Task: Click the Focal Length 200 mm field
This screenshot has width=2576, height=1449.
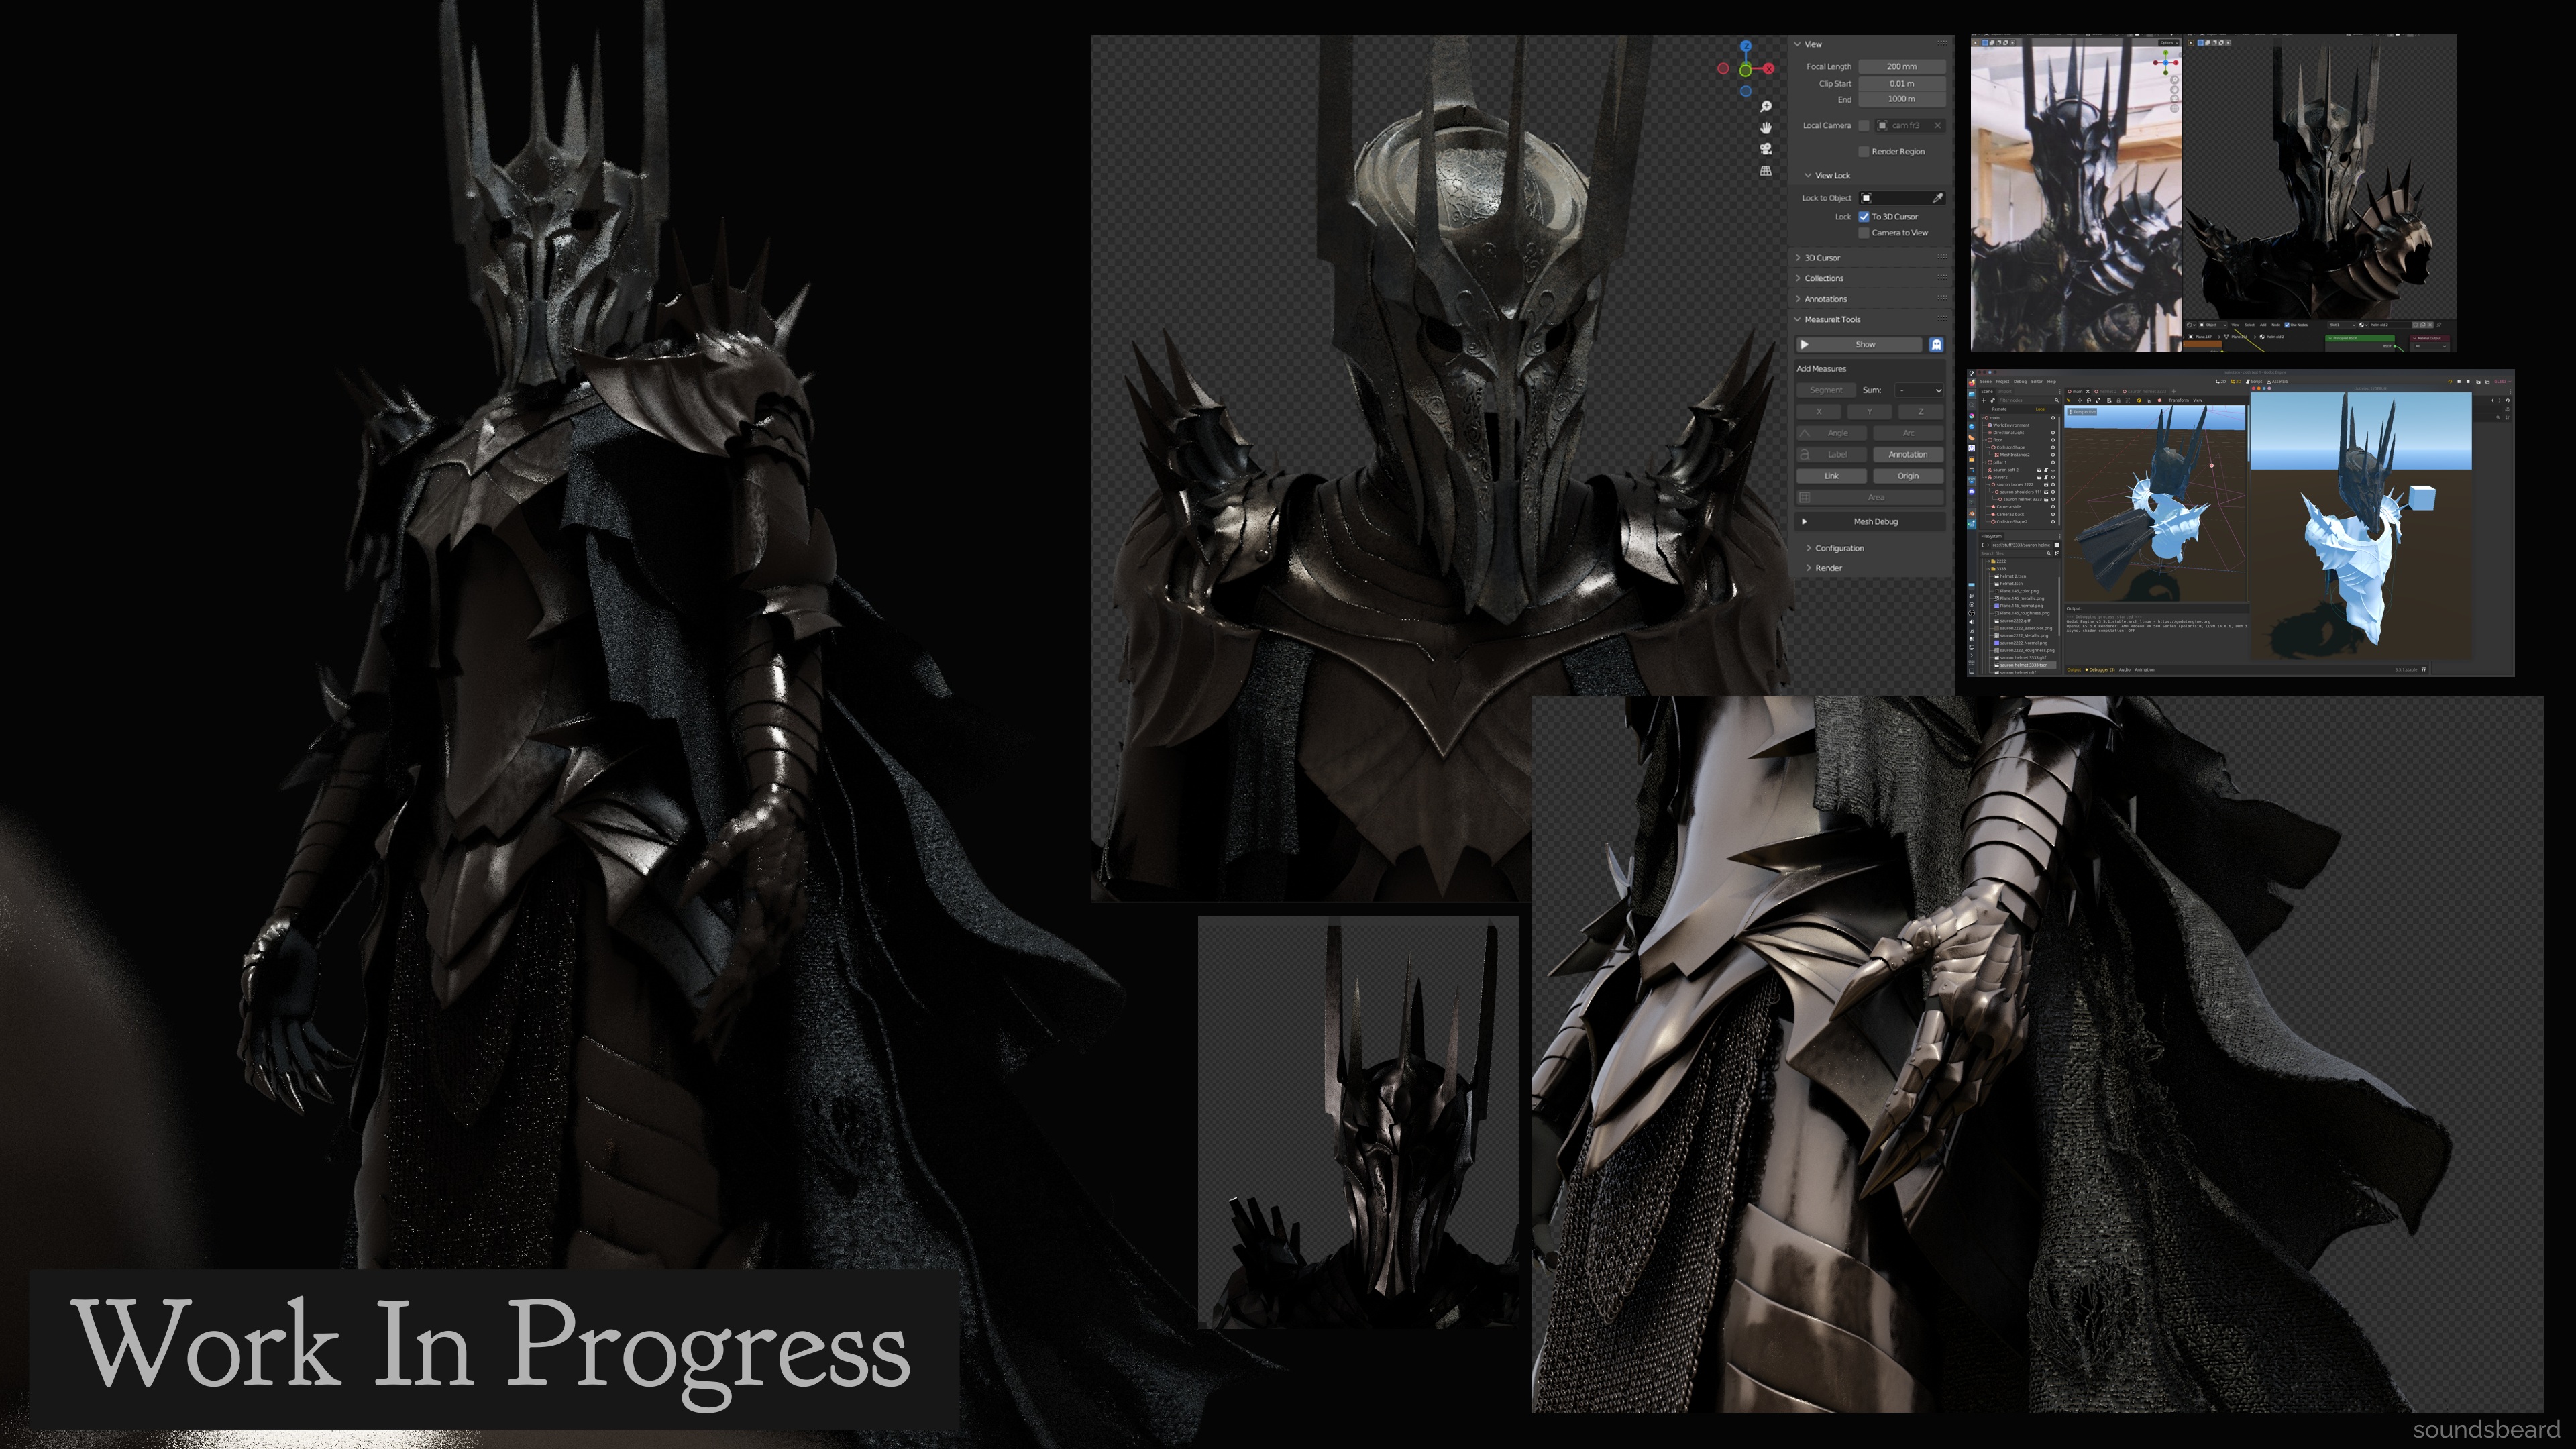Action: tap(1902, 66)
